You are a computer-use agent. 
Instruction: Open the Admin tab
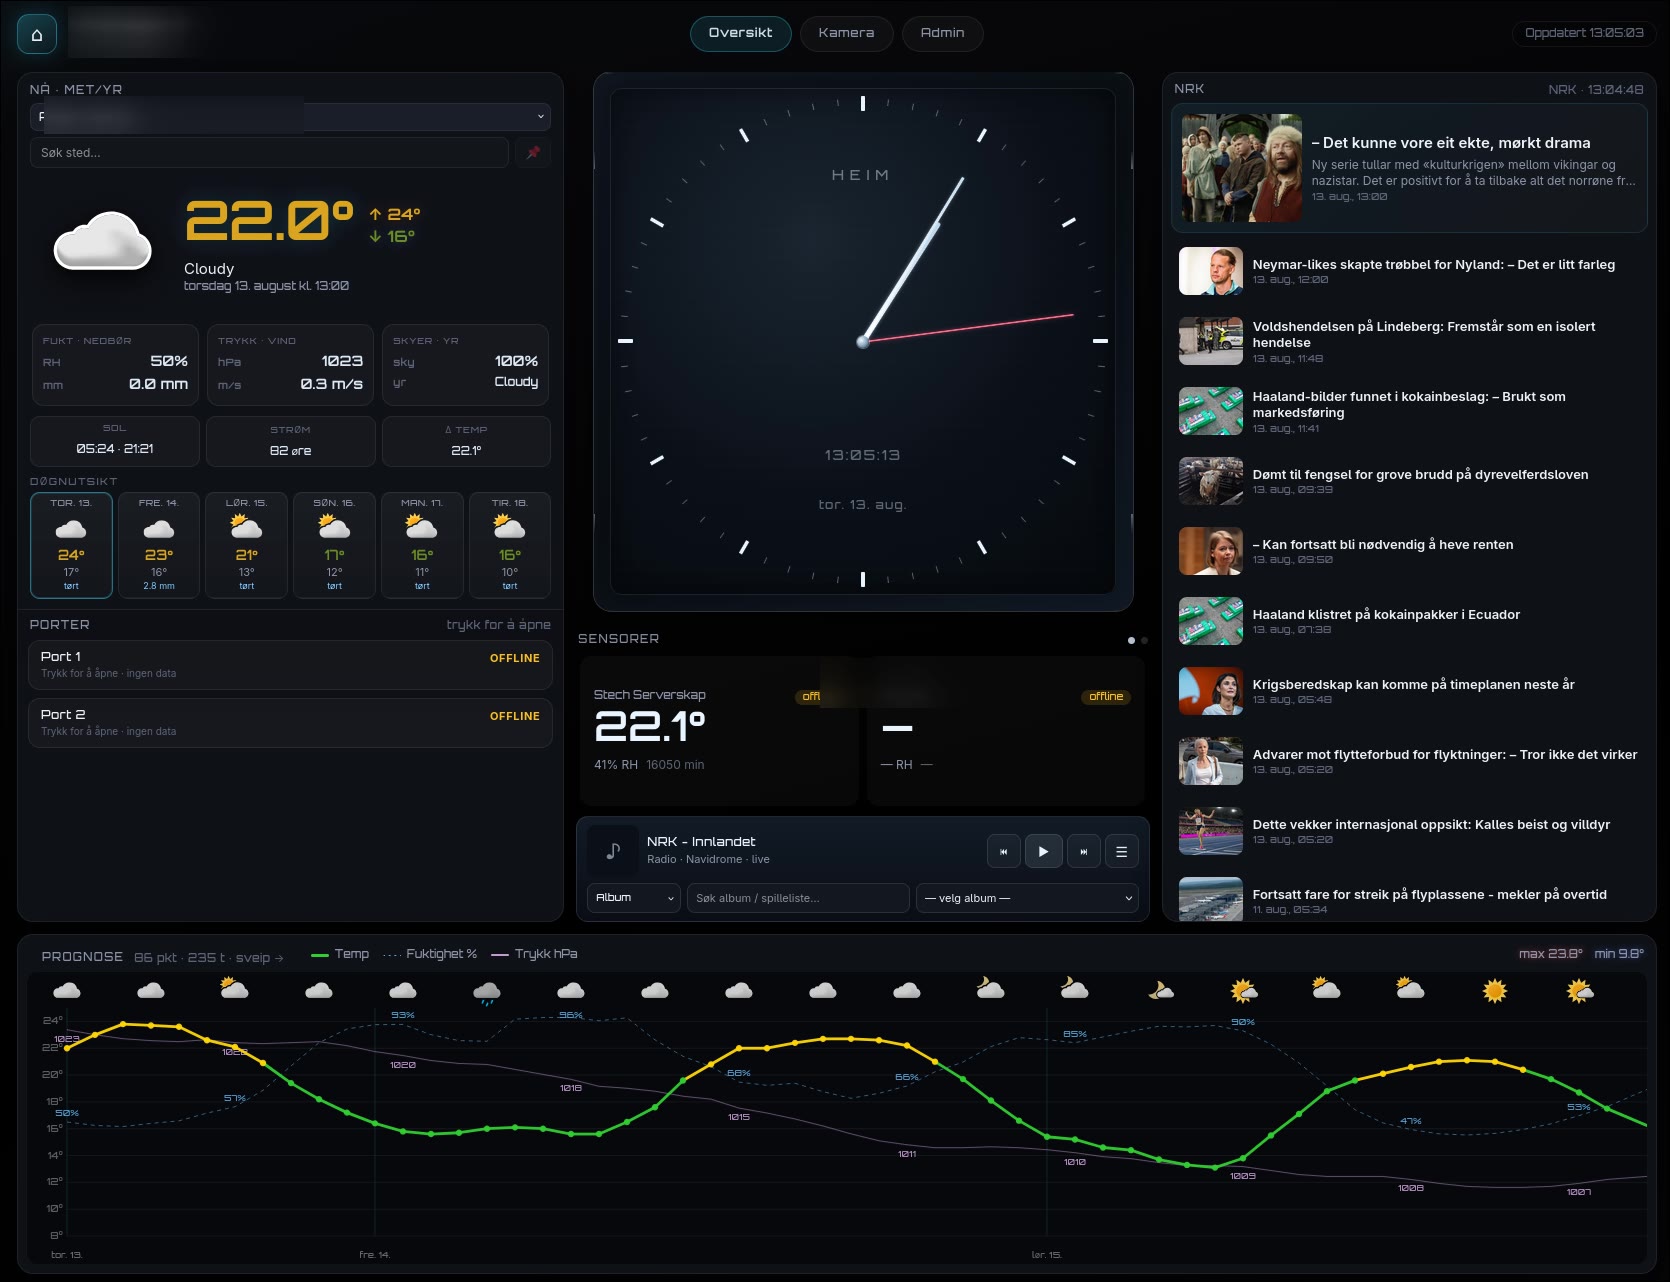point(942,33)
